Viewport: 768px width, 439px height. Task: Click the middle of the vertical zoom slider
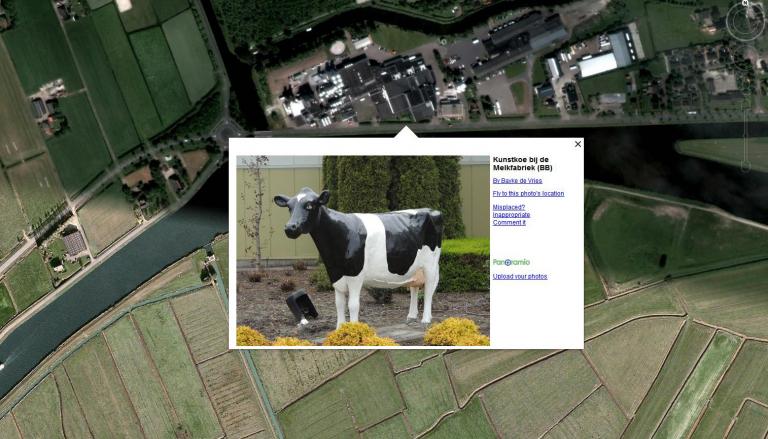(745, 128)
